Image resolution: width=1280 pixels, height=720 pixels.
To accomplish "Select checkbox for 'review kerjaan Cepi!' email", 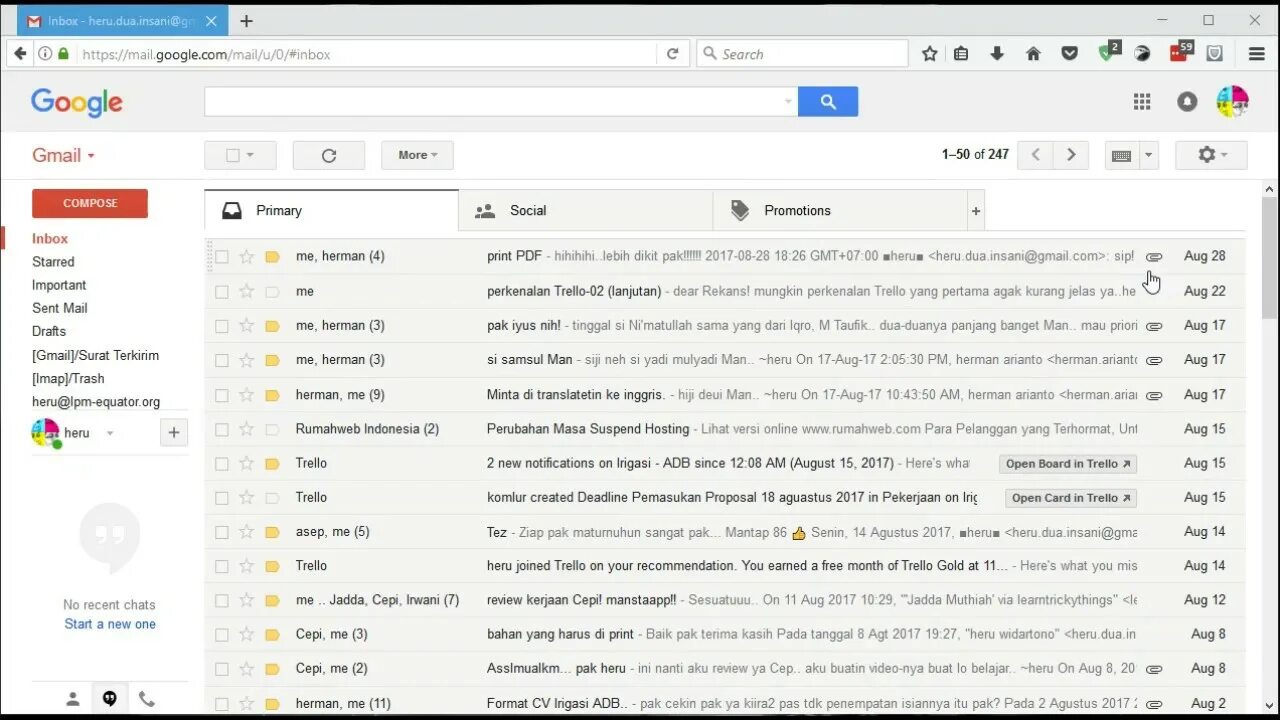I will (x=222, y=600).
